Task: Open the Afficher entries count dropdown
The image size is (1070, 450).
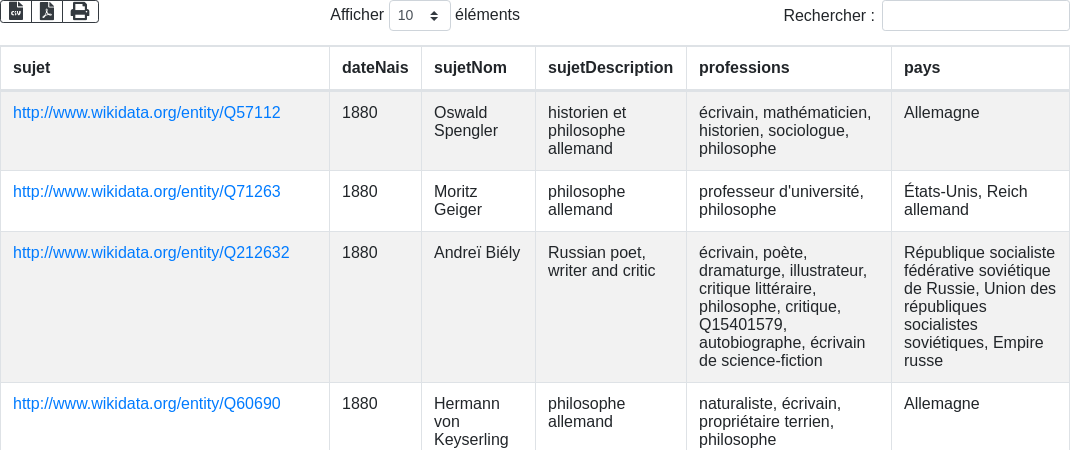Action: [419, 16]
